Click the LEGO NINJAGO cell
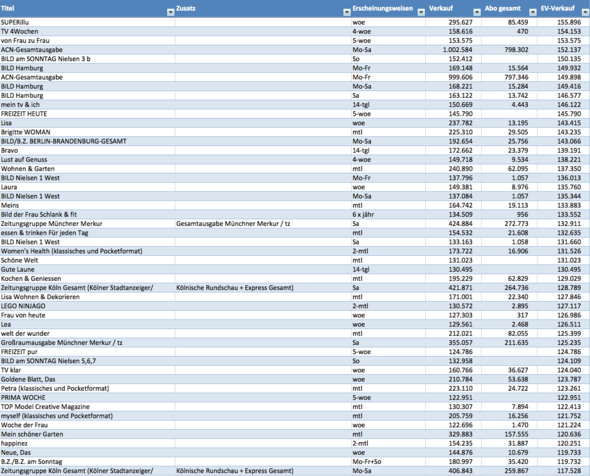 coord(87,306)
